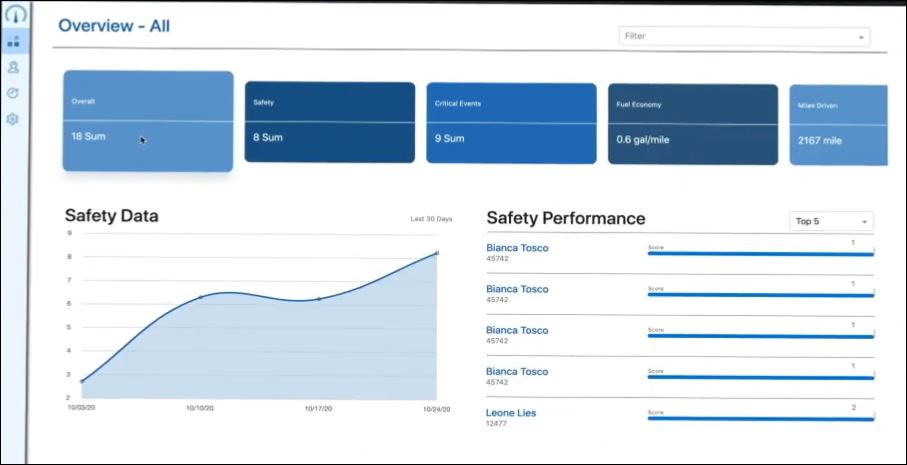Image resolution: width=907 pixels, height=465 pixels.
Task: Open the dashboard overview sidebar icon
Action: 14,42
